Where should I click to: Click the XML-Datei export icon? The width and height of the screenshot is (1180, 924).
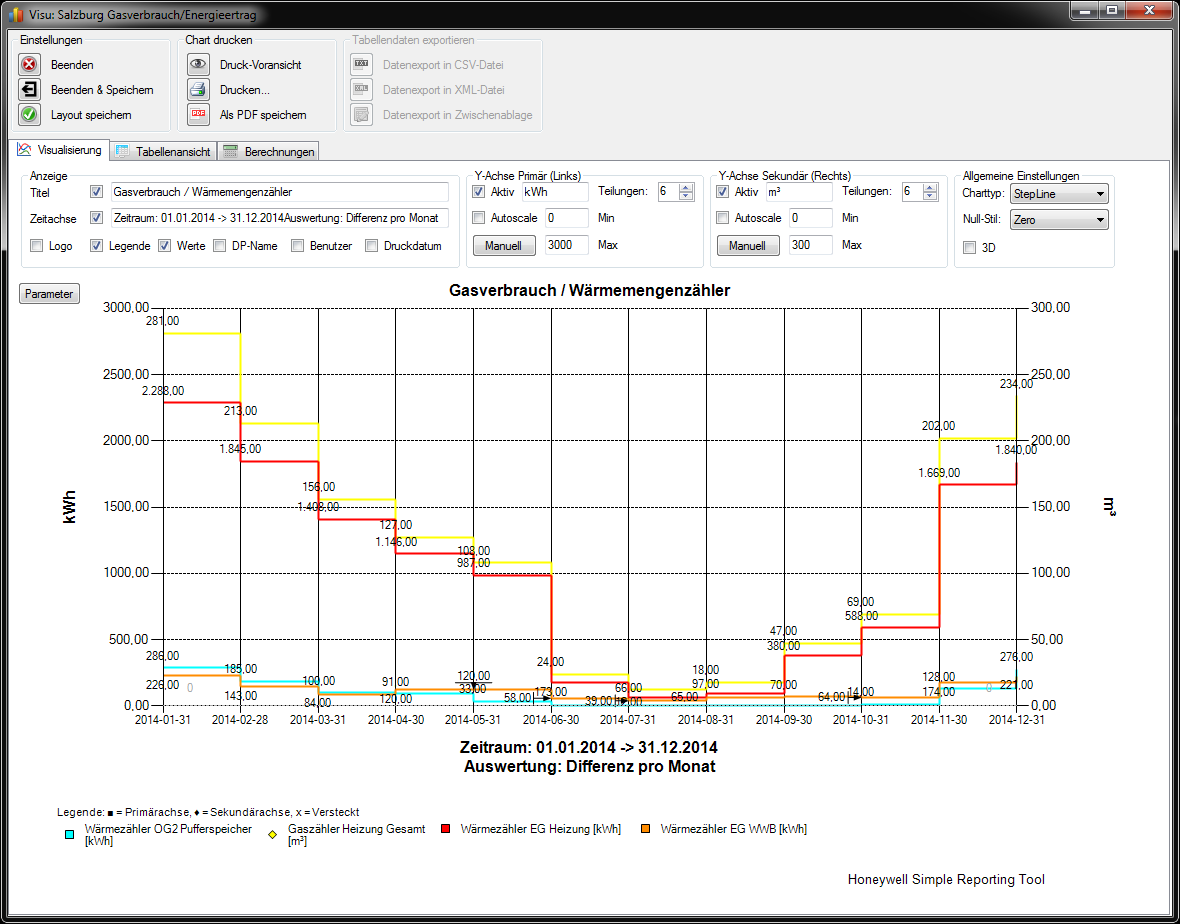[361, 90]
